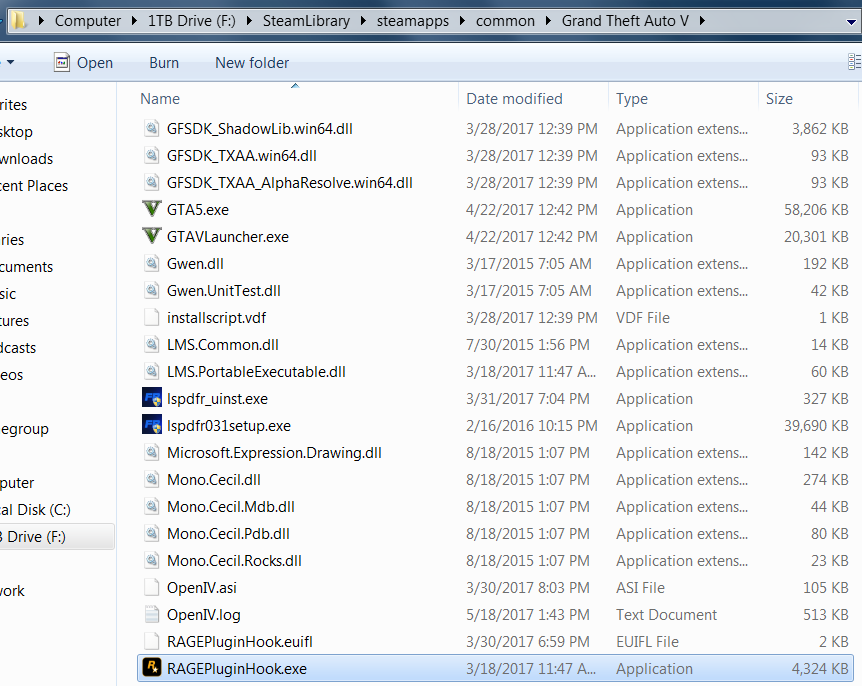Expand the arrow after common breadcrumb
862x686 pixels.
tap(548, 21)
